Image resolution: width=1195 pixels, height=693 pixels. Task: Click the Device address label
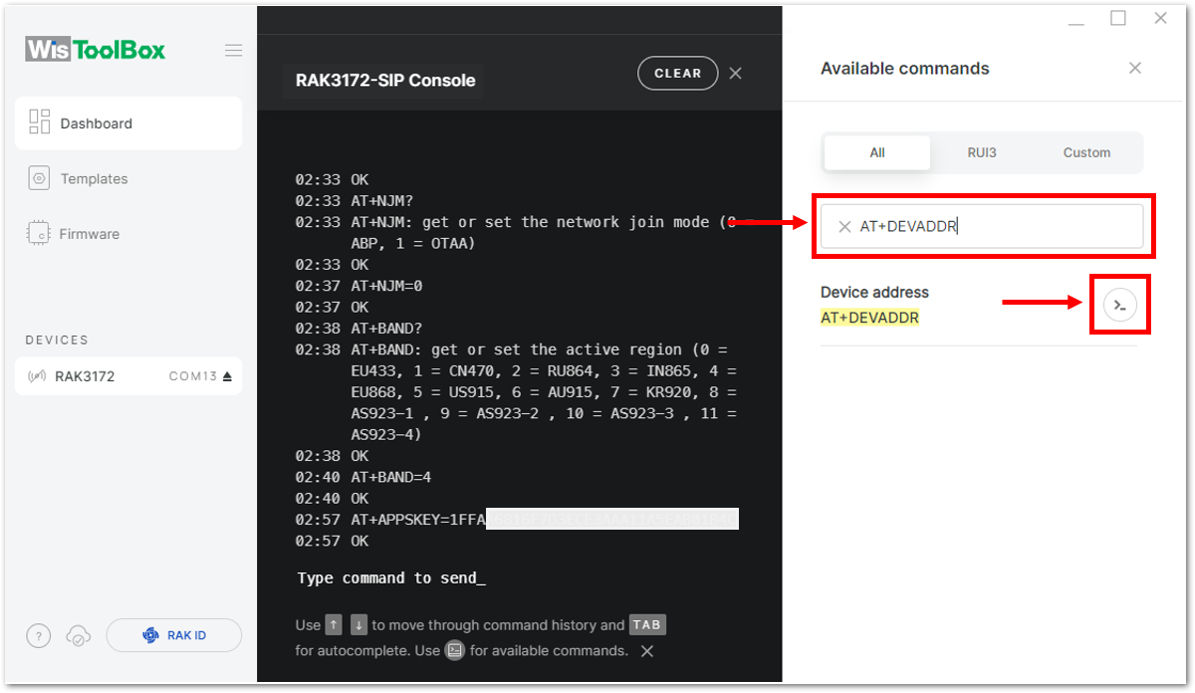[x=874, y=292]
